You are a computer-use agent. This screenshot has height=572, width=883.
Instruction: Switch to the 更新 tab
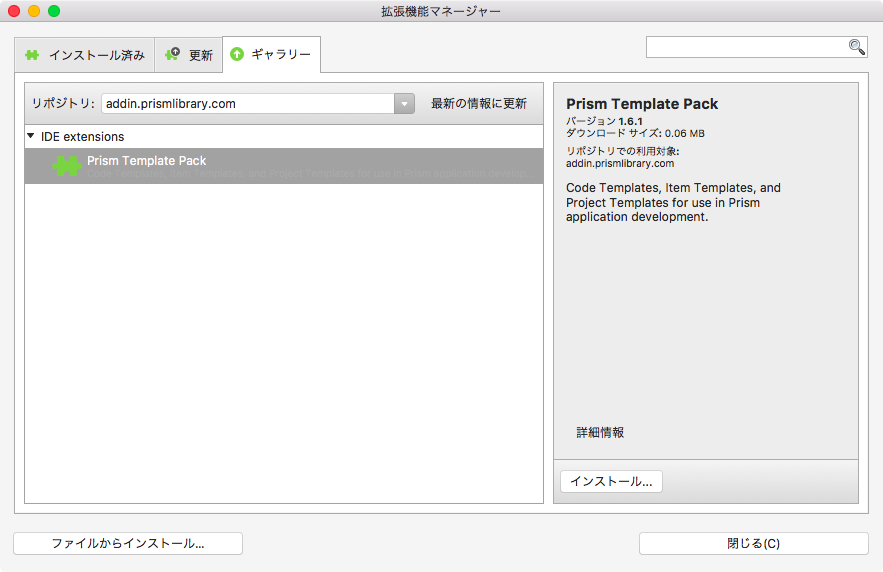[189, 55]
